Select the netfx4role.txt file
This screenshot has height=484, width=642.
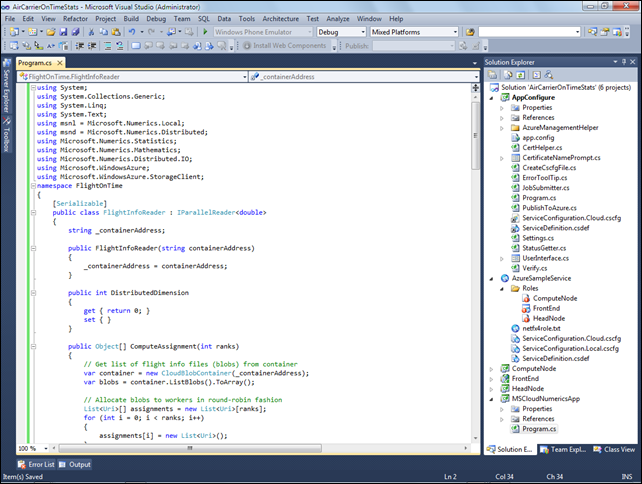pyautogui.click(x=541, y=328)
